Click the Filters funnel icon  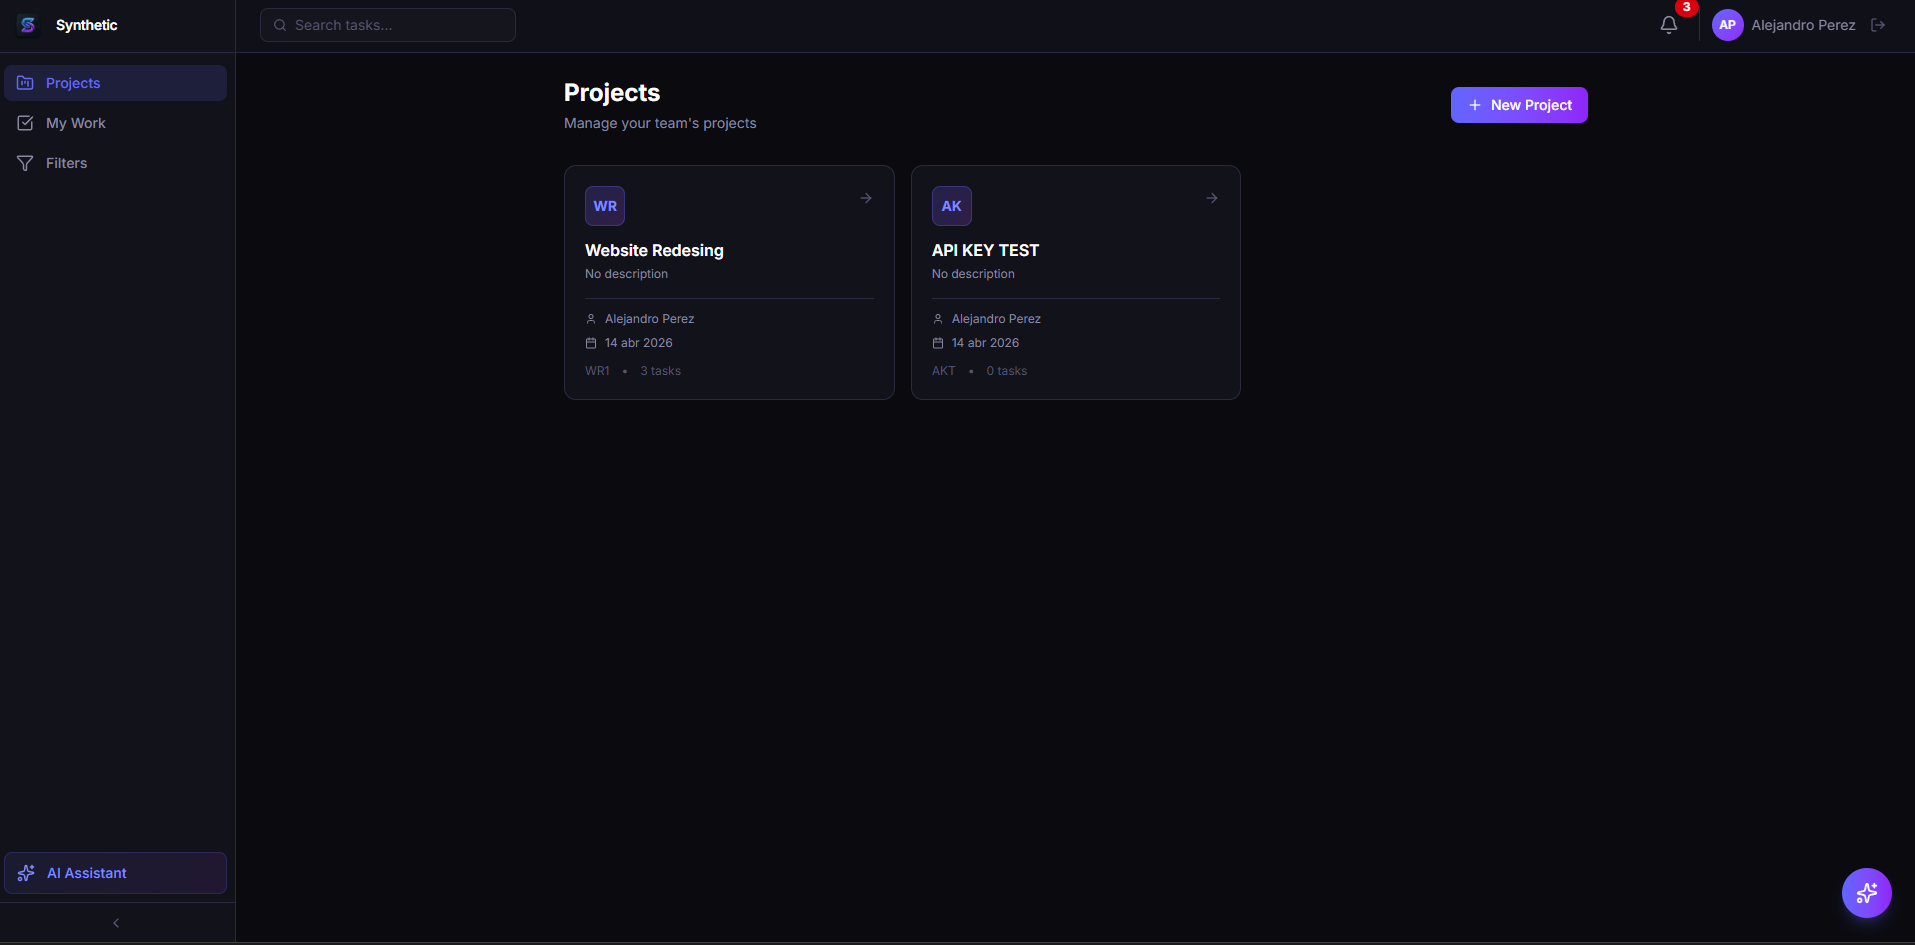[25, 163]
